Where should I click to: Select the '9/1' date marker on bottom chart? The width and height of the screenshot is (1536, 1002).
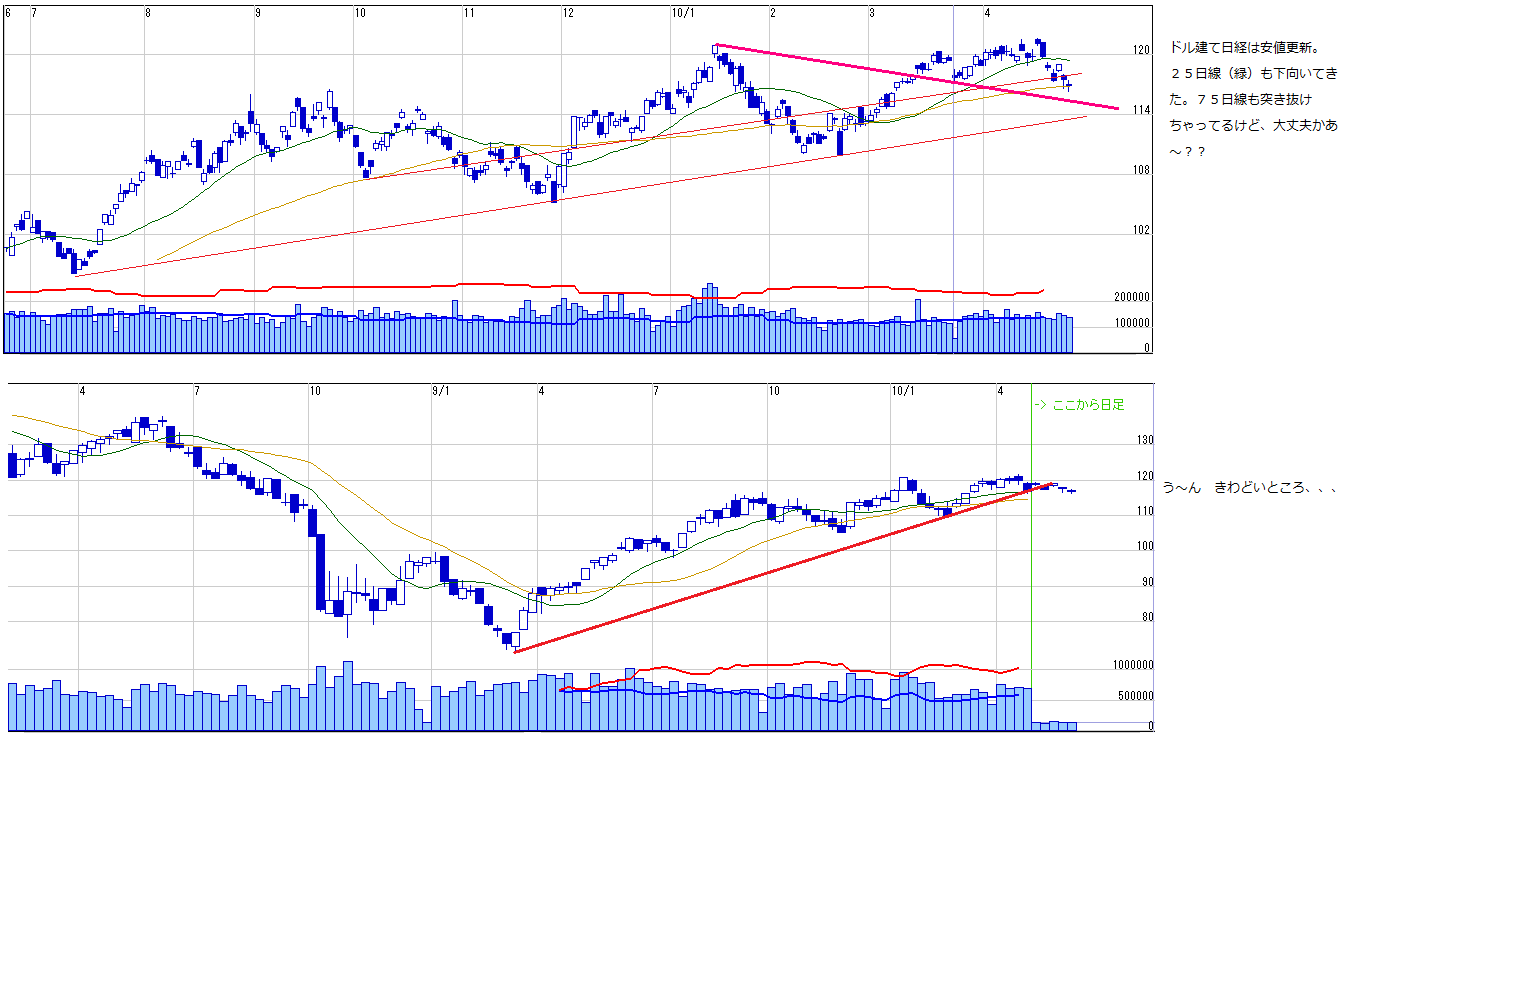(x=440, y=391)
